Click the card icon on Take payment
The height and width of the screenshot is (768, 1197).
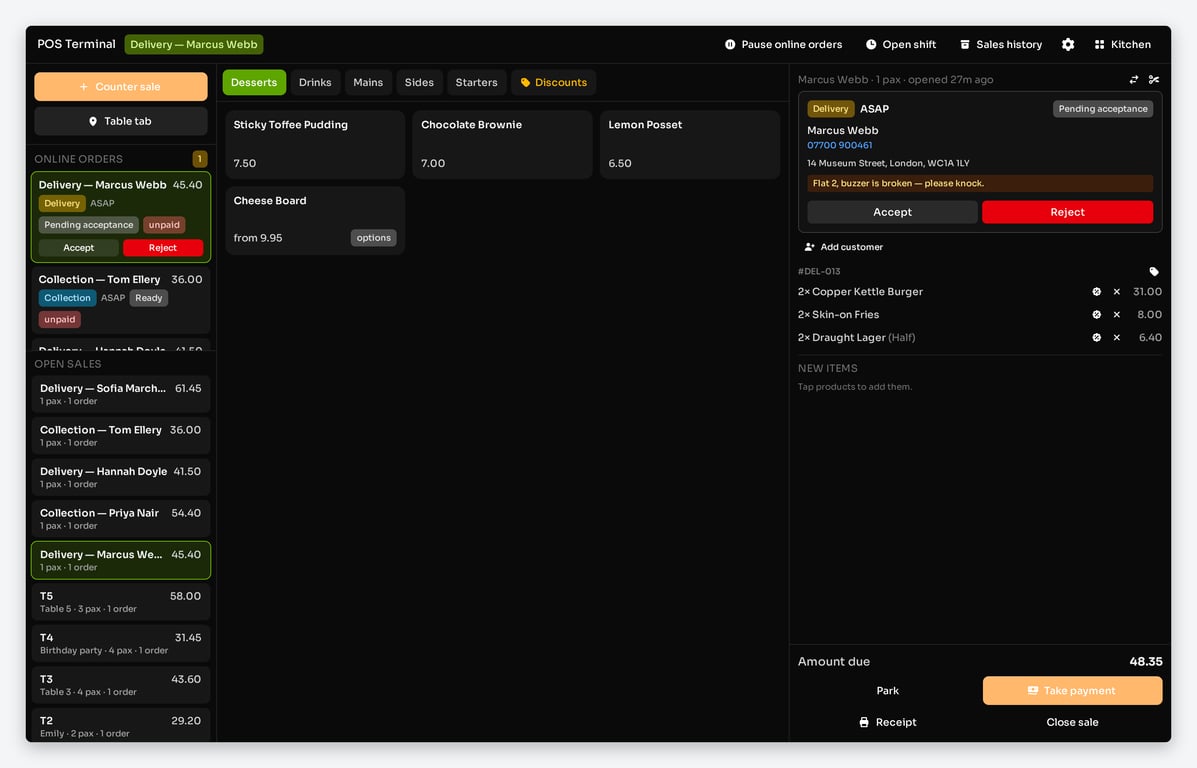click(x=1032, y=690)
